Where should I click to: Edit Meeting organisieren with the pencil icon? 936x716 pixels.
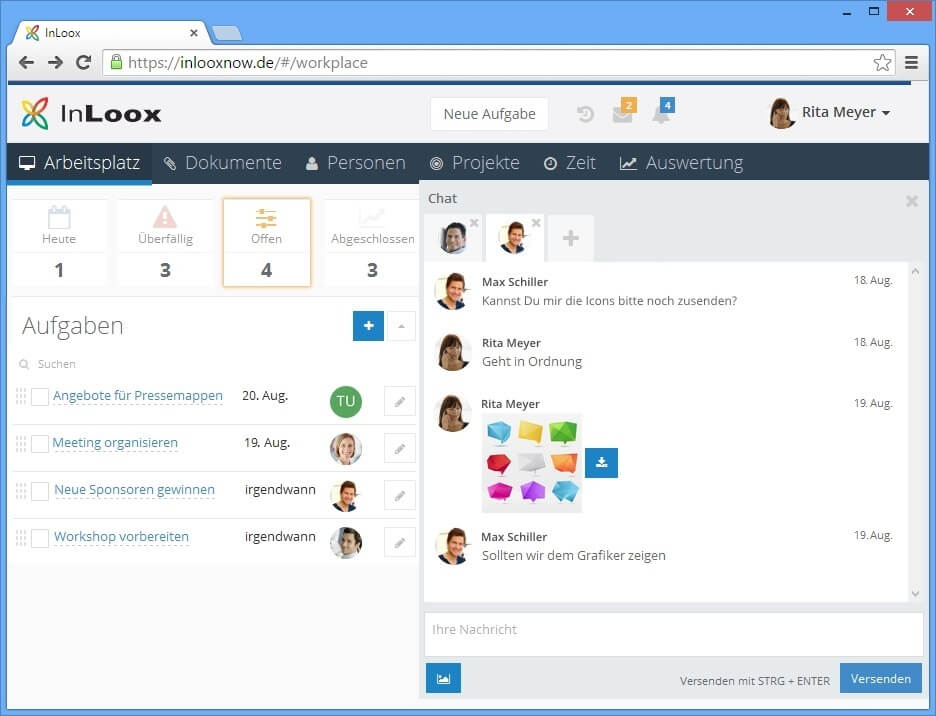point(399,448)
